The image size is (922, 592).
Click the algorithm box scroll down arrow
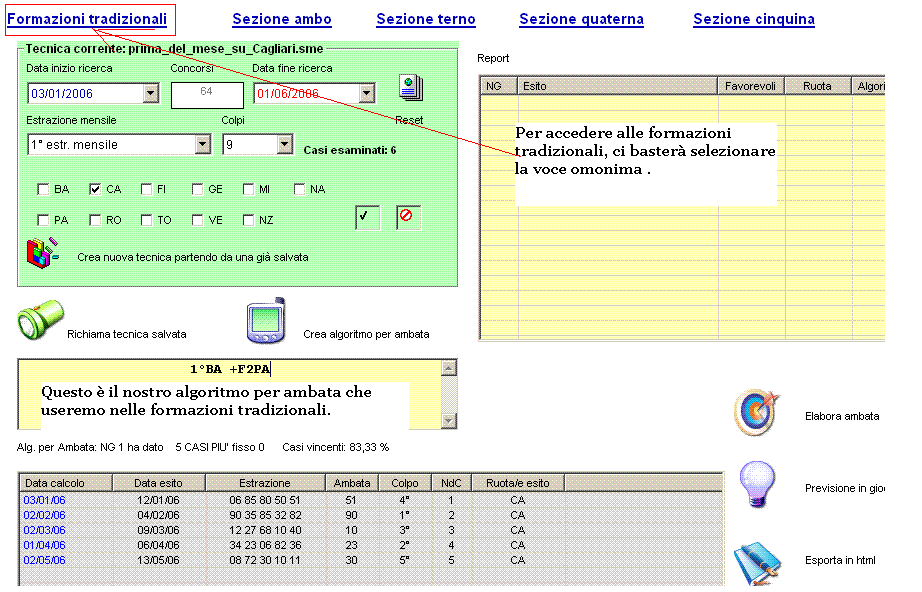(x=449, y=420)
